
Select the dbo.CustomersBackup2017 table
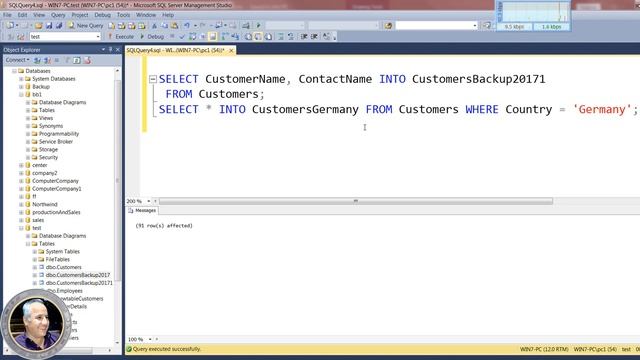tap(78, 275)
